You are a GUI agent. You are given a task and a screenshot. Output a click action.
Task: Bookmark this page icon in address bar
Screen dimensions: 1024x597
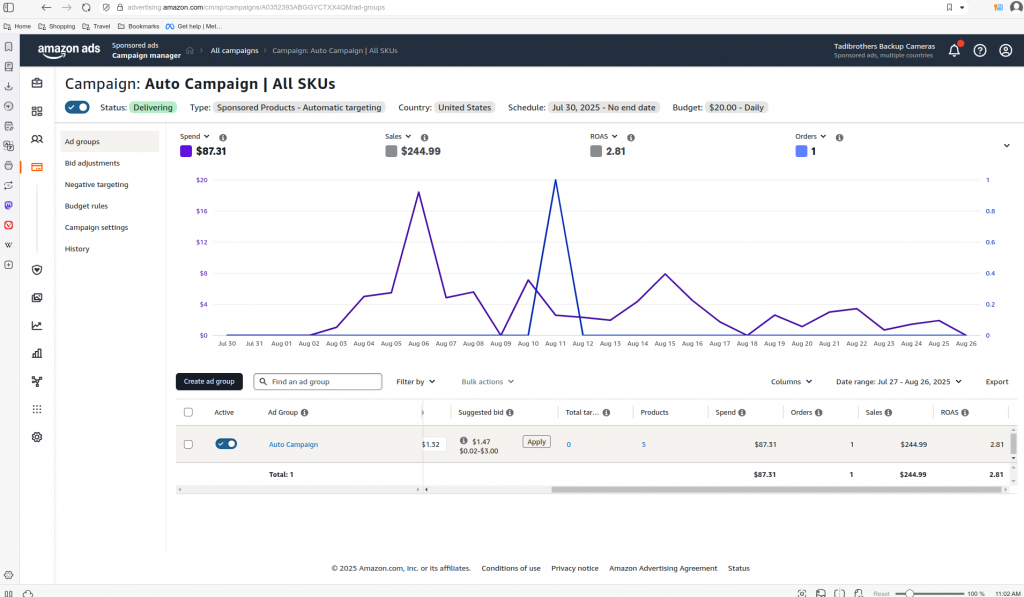pos(949,7)
